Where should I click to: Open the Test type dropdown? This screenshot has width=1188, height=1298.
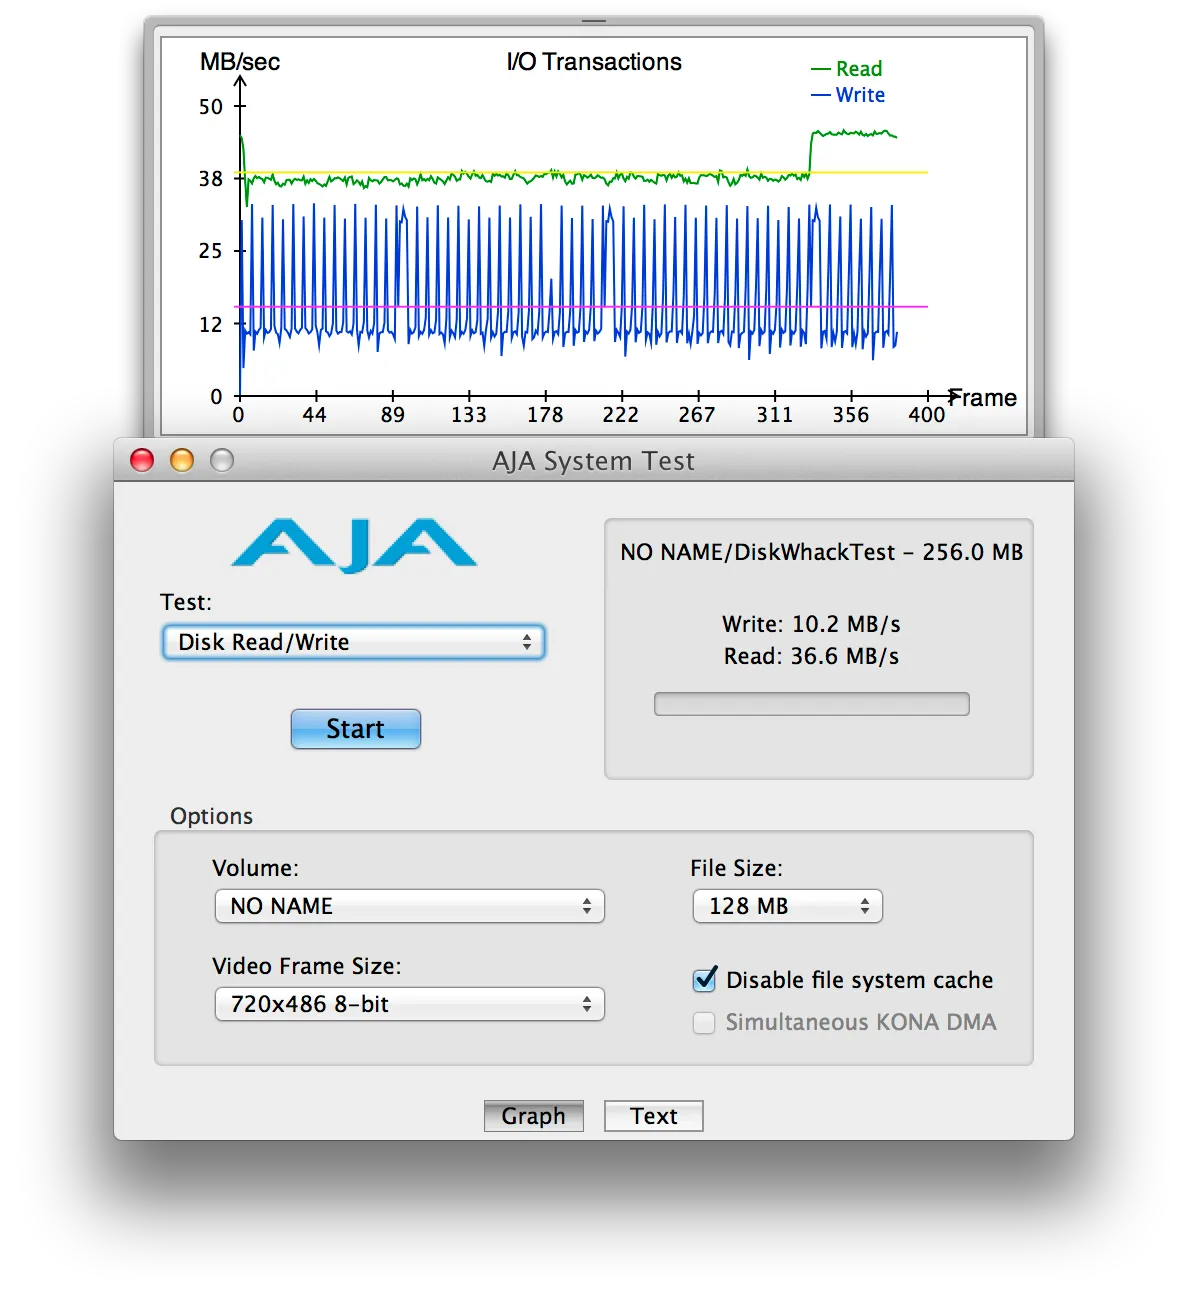(x=353, y=642)
